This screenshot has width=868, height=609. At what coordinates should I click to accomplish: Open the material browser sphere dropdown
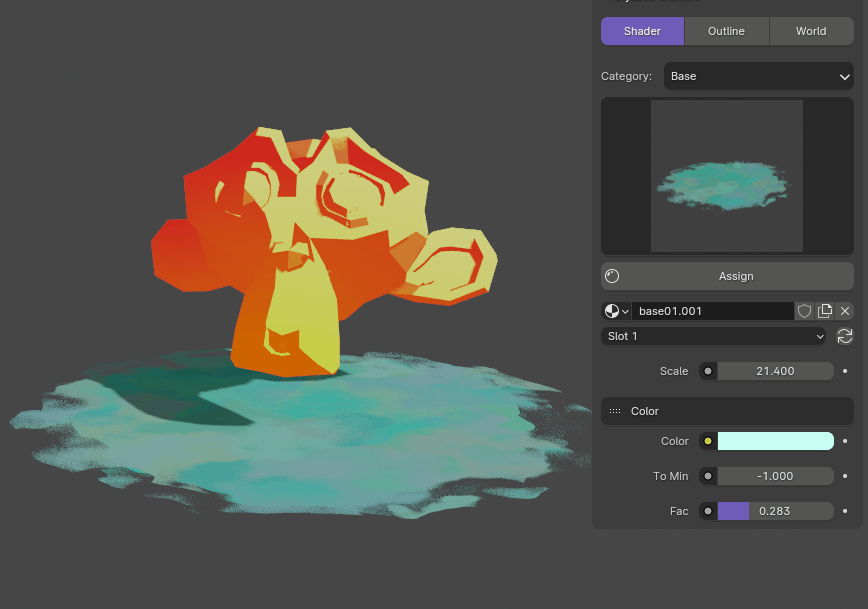pyautogui.click(x=616, y=311)
